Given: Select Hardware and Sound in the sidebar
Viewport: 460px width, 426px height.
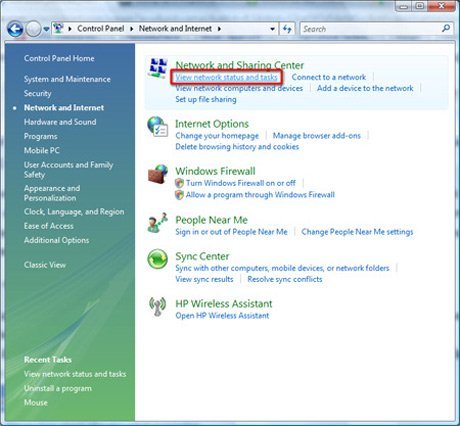Looking at the screenshot, I should point(60,122).
